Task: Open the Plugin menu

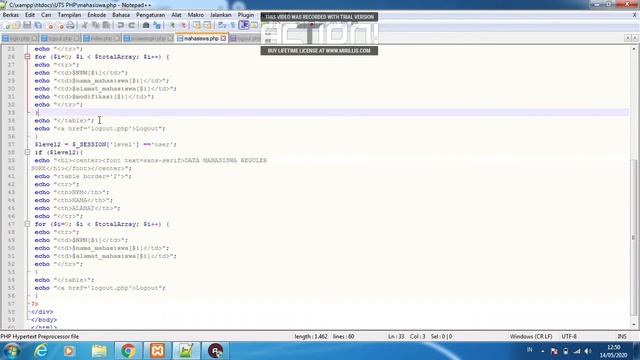Action: tap(246, 15)
